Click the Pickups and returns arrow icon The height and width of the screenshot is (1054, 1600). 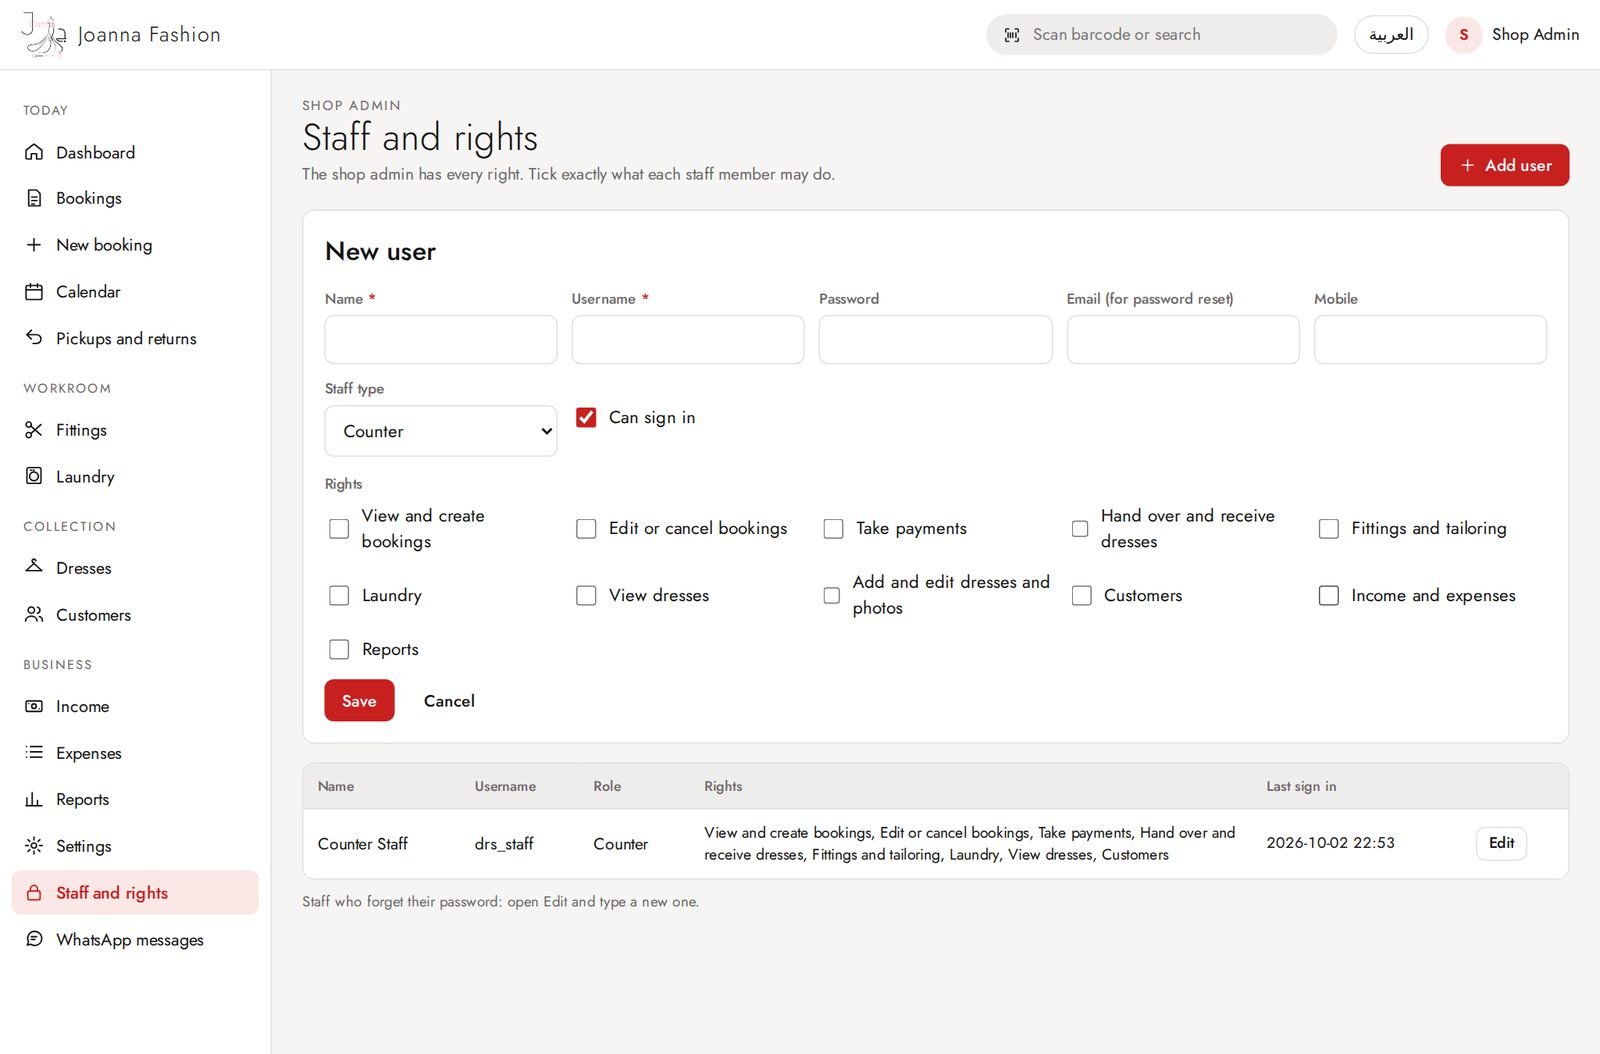point(34,338)
